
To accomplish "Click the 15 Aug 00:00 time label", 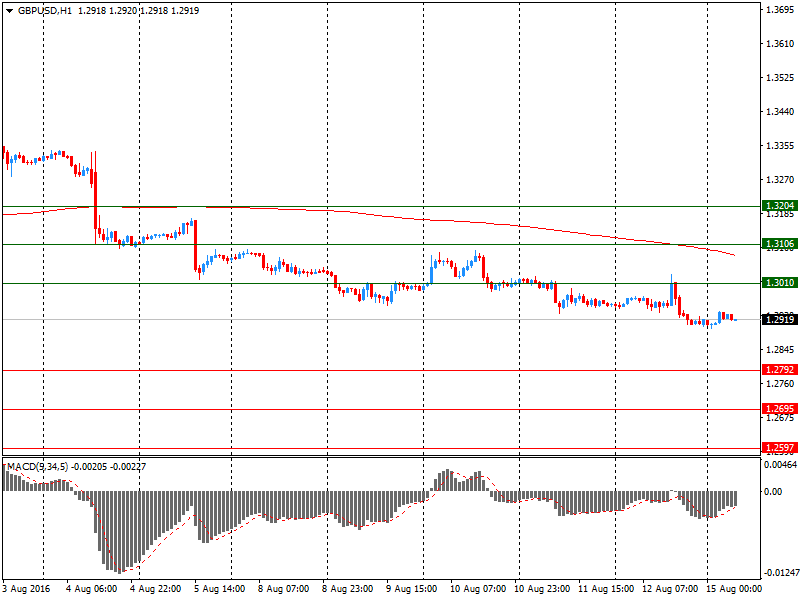I will coord(734,589).
